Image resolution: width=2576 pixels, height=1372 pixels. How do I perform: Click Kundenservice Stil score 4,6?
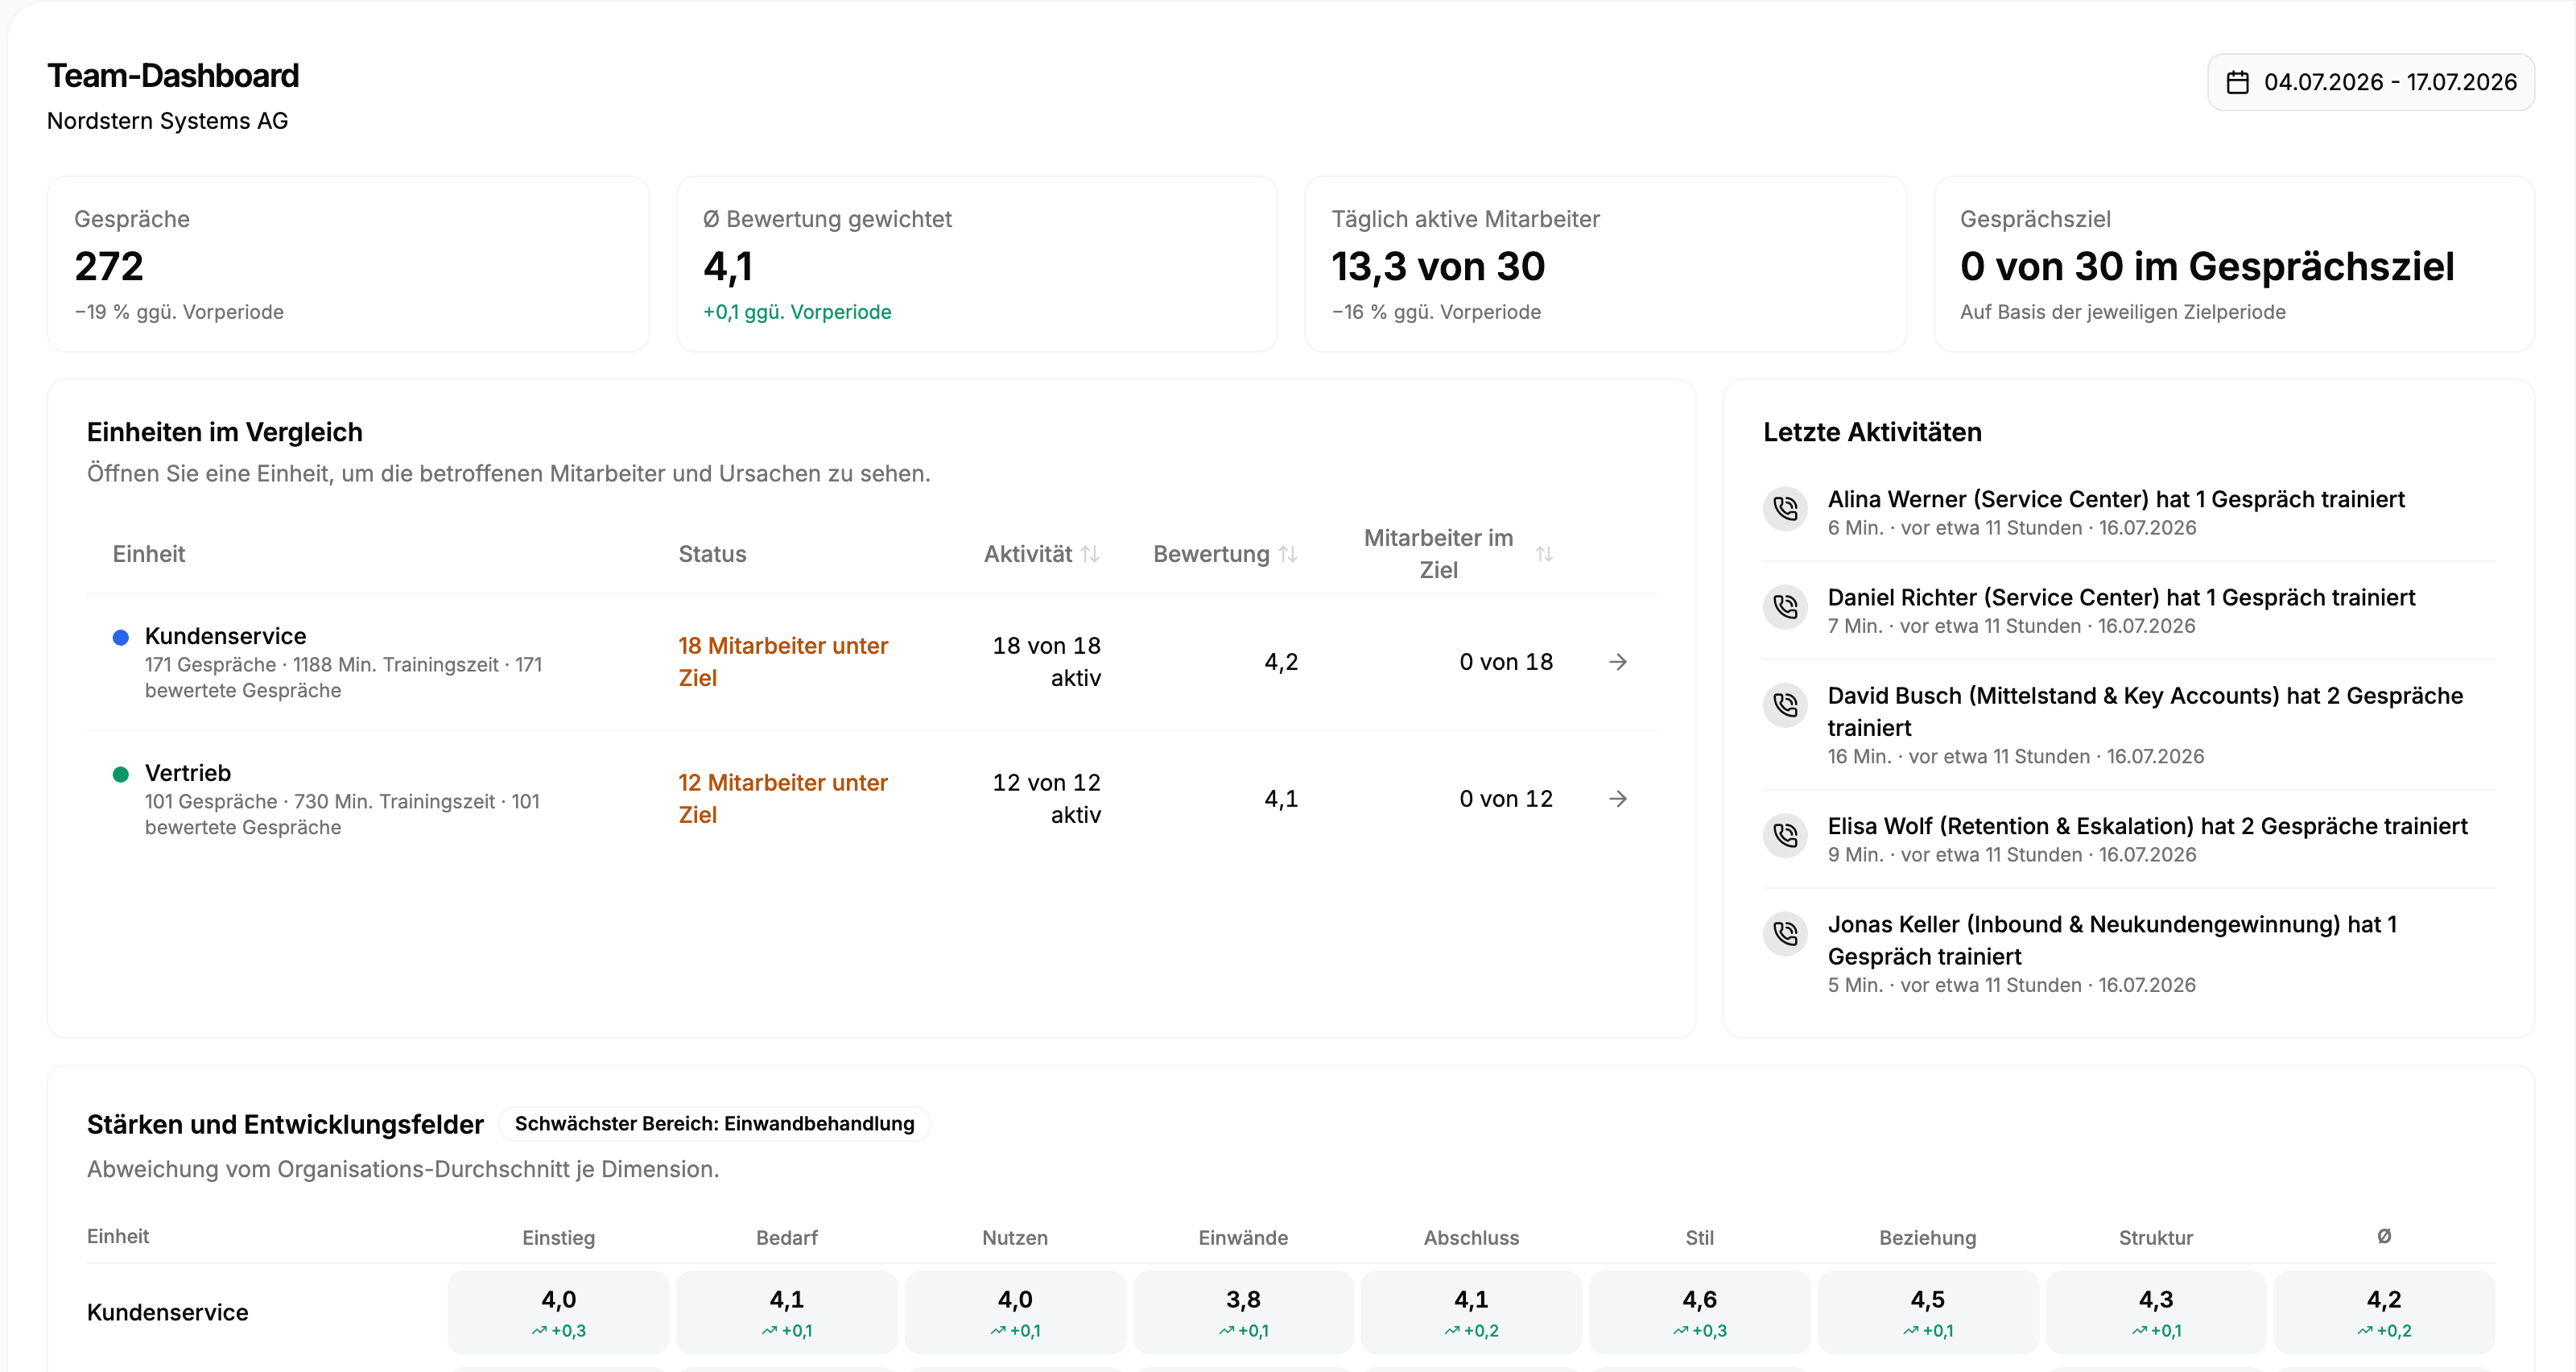1700,1312
